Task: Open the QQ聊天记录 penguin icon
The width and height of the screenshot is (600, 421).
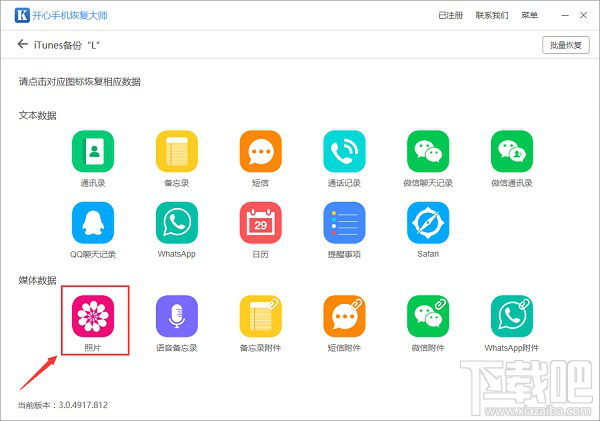Action: tap(93, 223)
